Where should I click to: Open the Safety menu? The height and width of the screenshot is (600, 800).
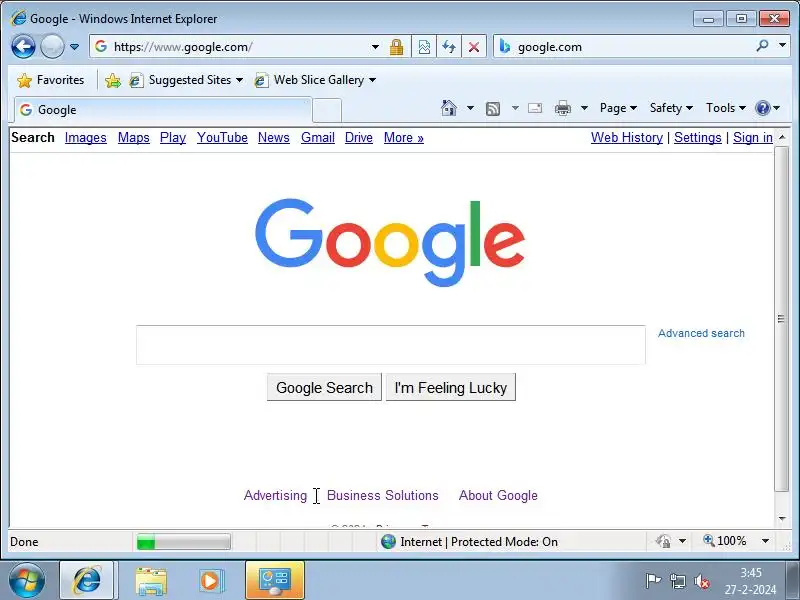[x=671, y=108]
